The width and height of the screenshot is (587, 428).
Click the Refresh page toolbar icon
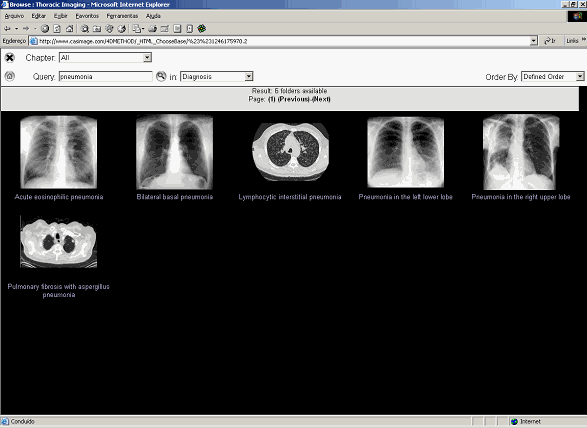[x=57, y=28]
